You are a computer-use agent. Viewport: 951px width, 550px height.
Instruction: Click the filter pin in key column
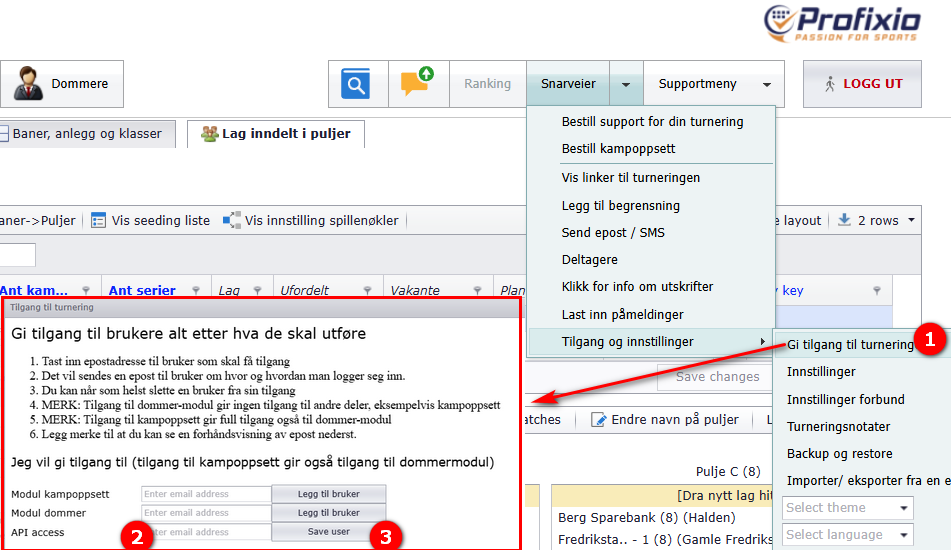pos(876,290)
